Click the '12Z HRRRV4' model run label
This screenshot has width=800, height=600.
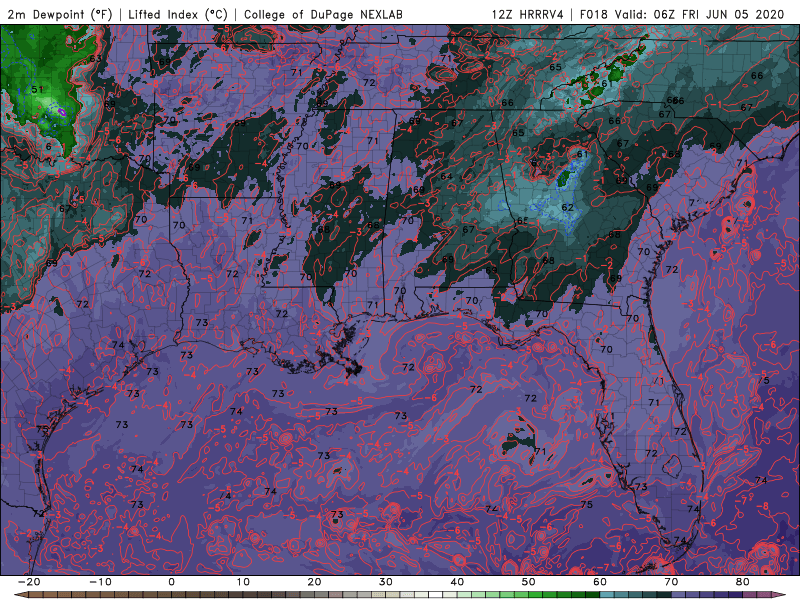pyautogui.click(x=528, y=14)
